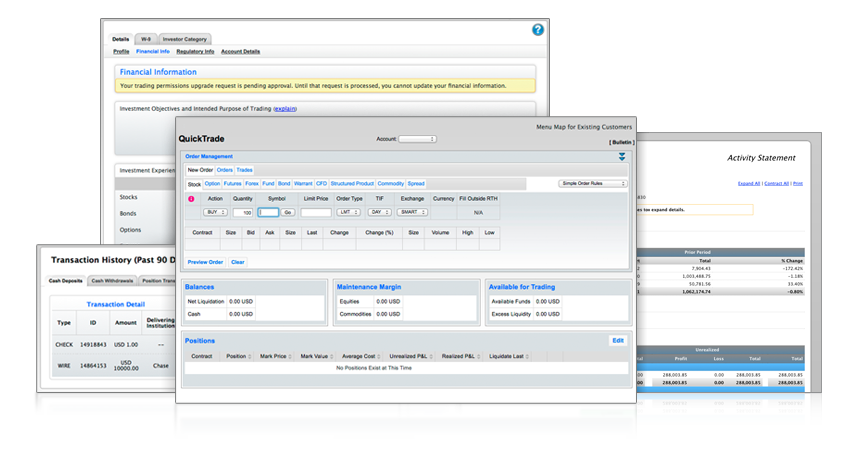Open the SMART exchange dropdown

pos(412,212)
